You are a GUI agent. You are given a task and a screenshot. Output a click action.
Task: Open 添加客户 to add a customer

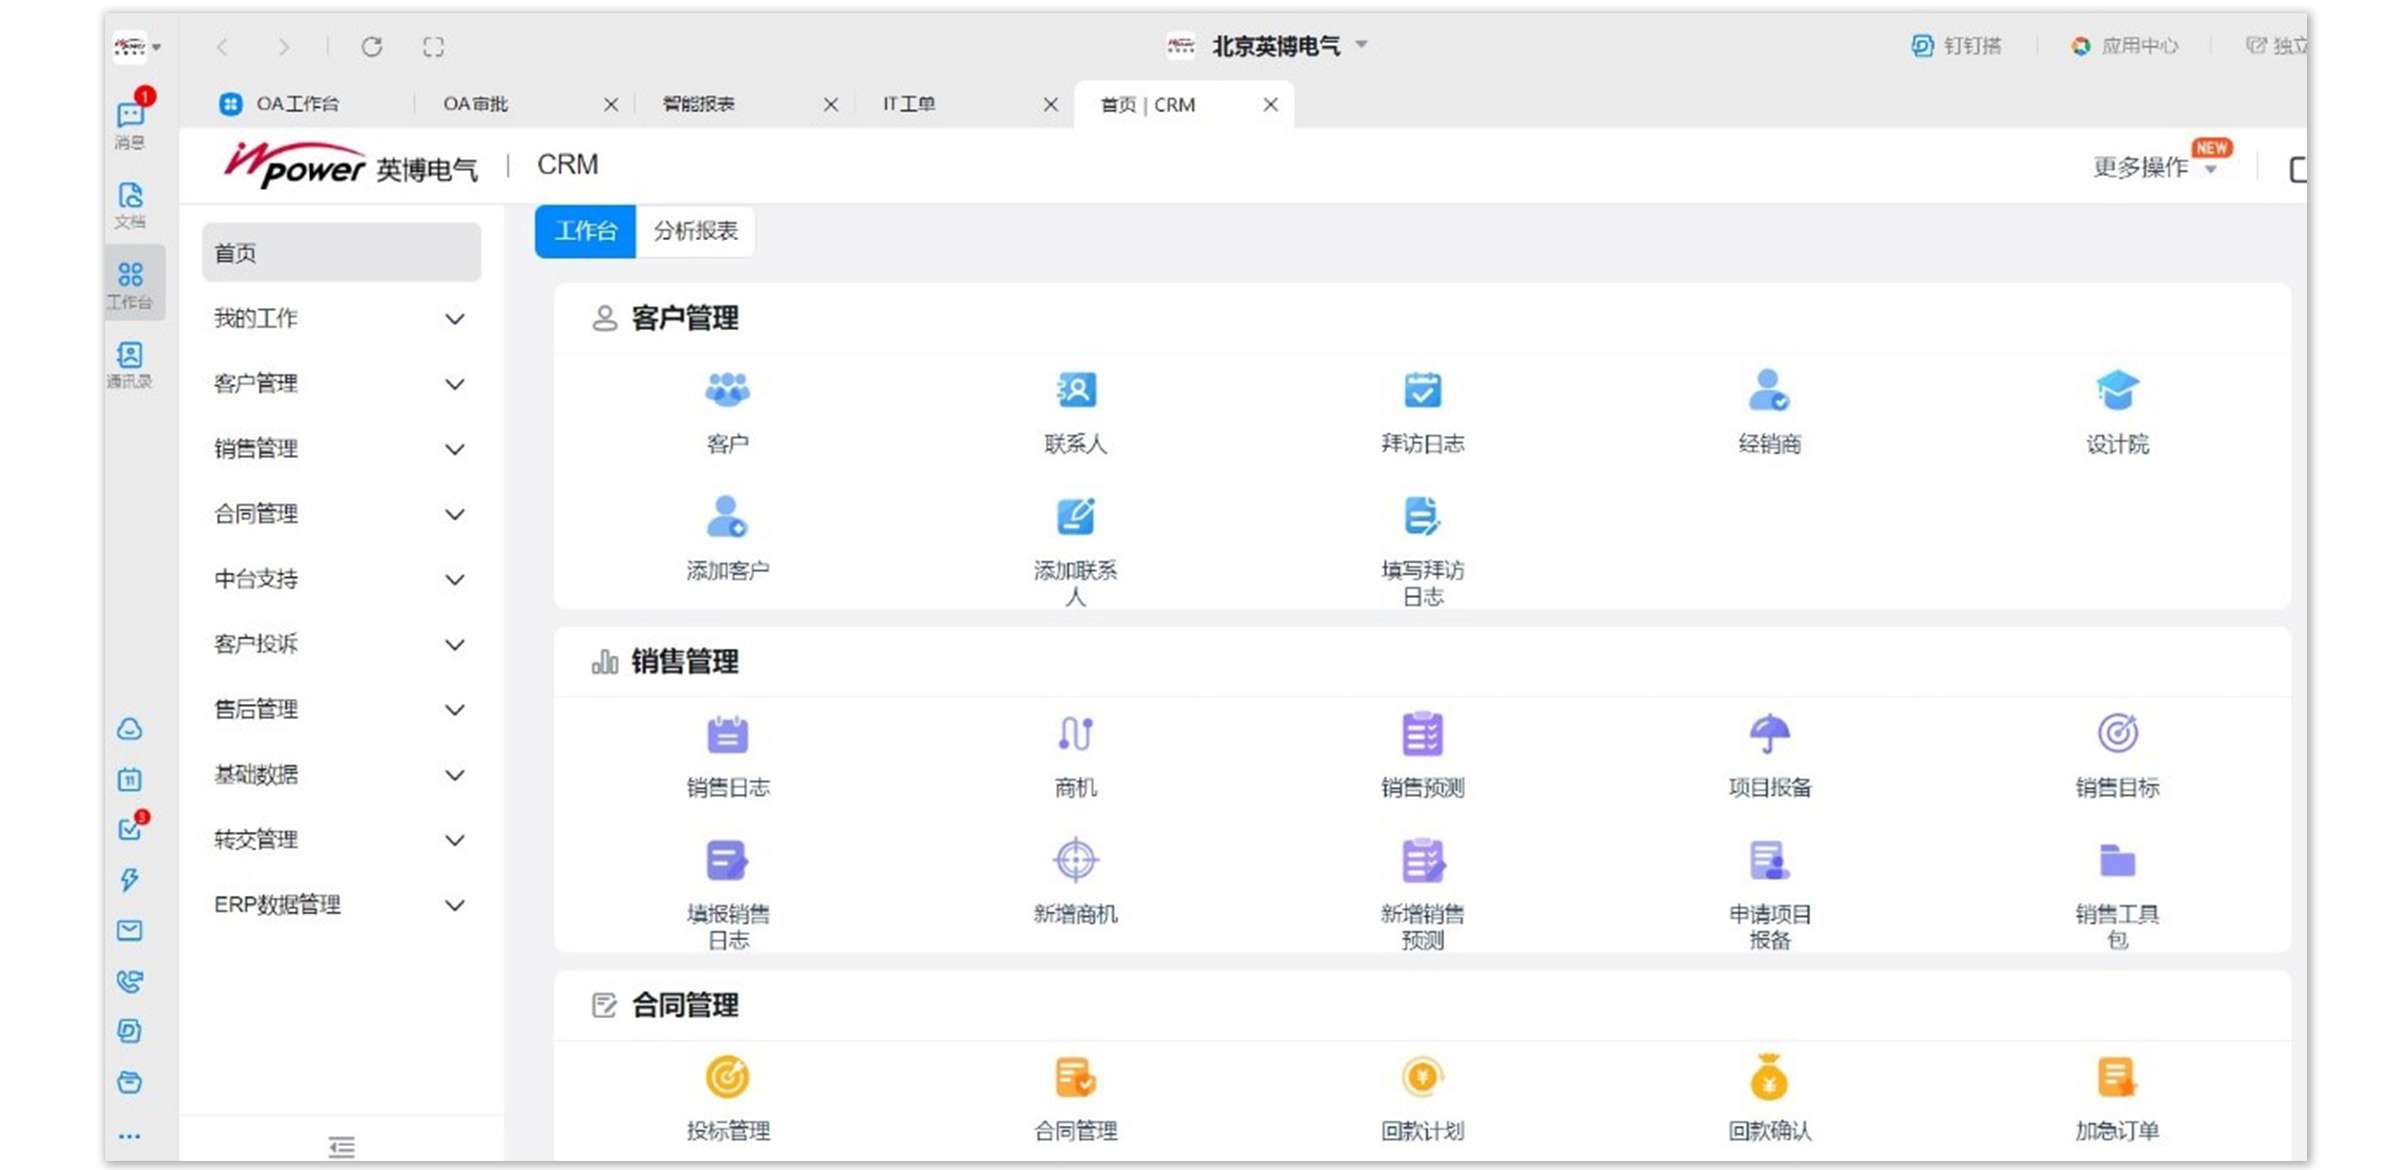click(x=728, y=540)
